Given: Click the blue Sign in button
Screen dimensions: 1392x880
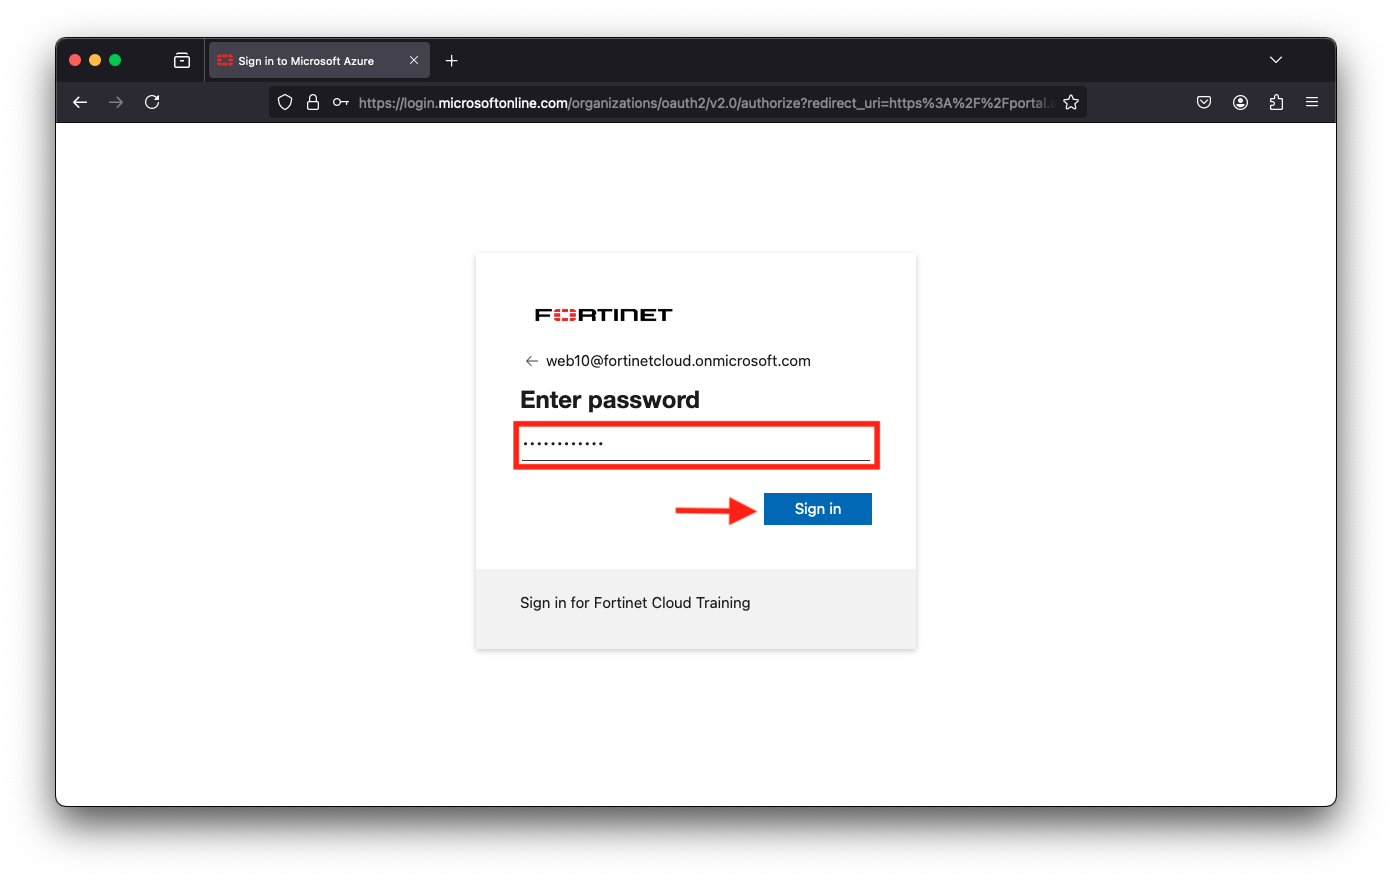Looking at the screenshot, I should 818,509.
